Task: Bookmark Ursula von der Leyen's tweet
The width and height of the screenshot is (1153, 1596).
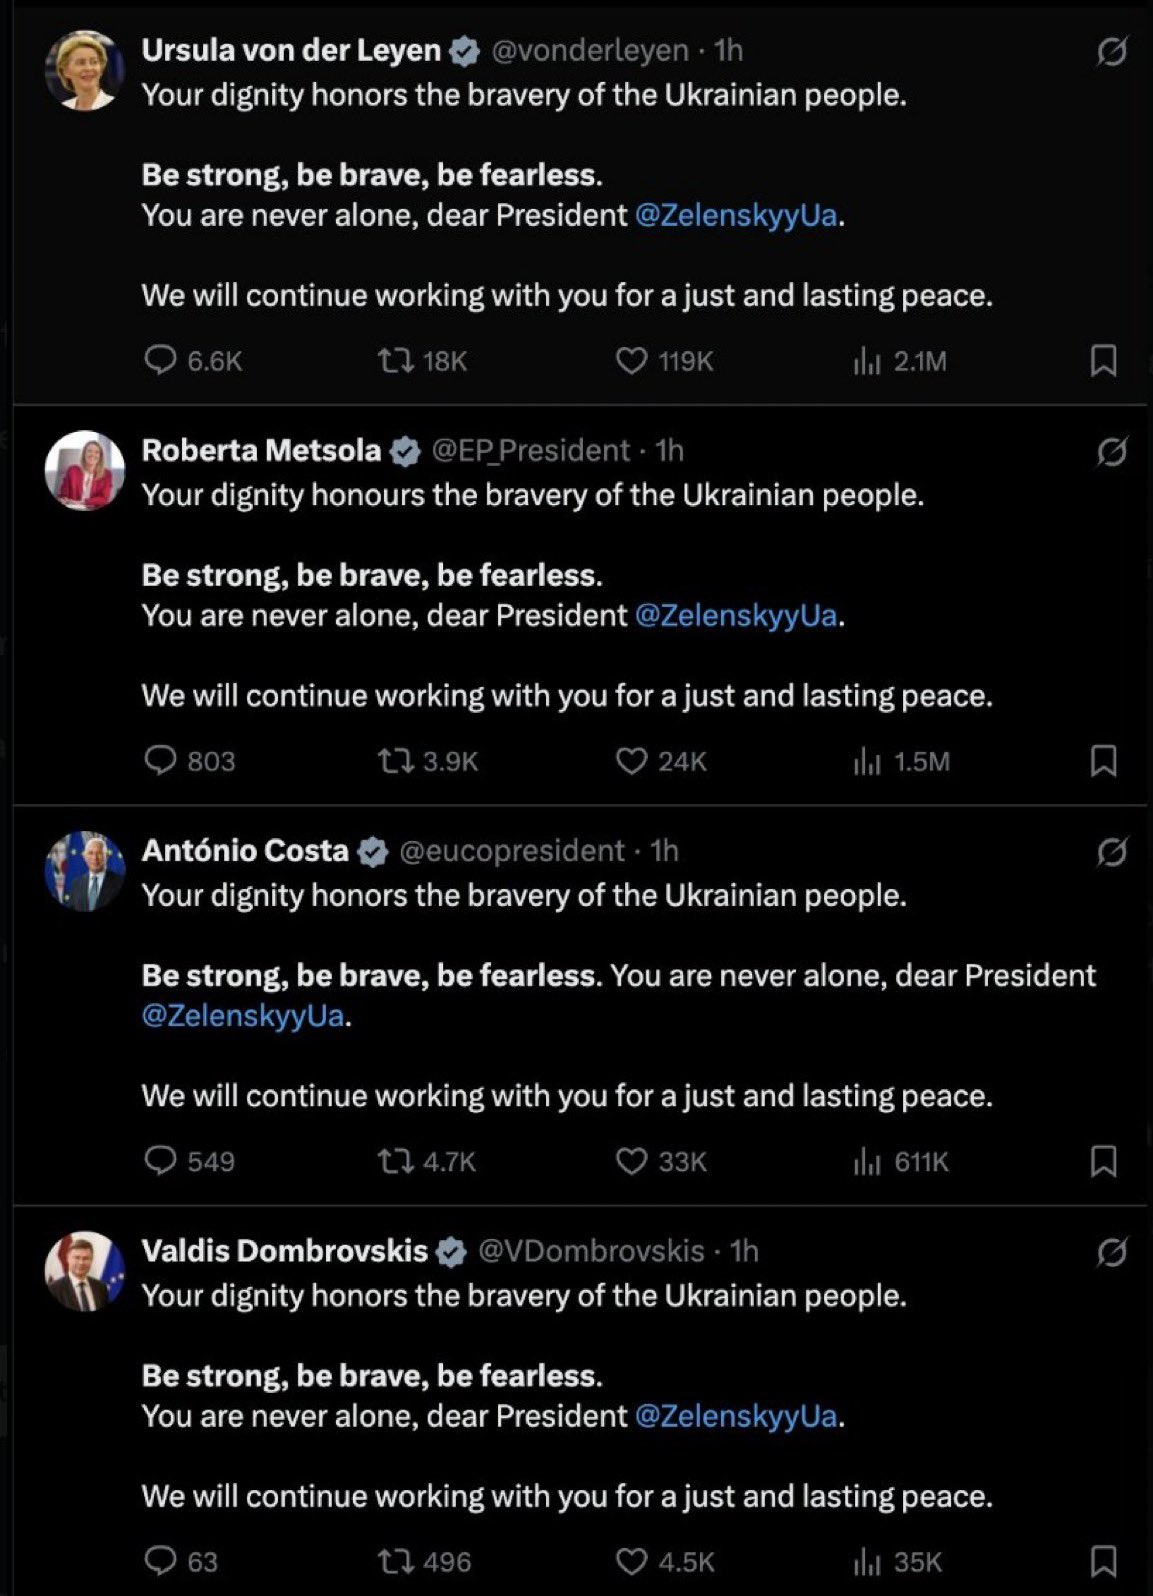Action: pos(1102,360)
